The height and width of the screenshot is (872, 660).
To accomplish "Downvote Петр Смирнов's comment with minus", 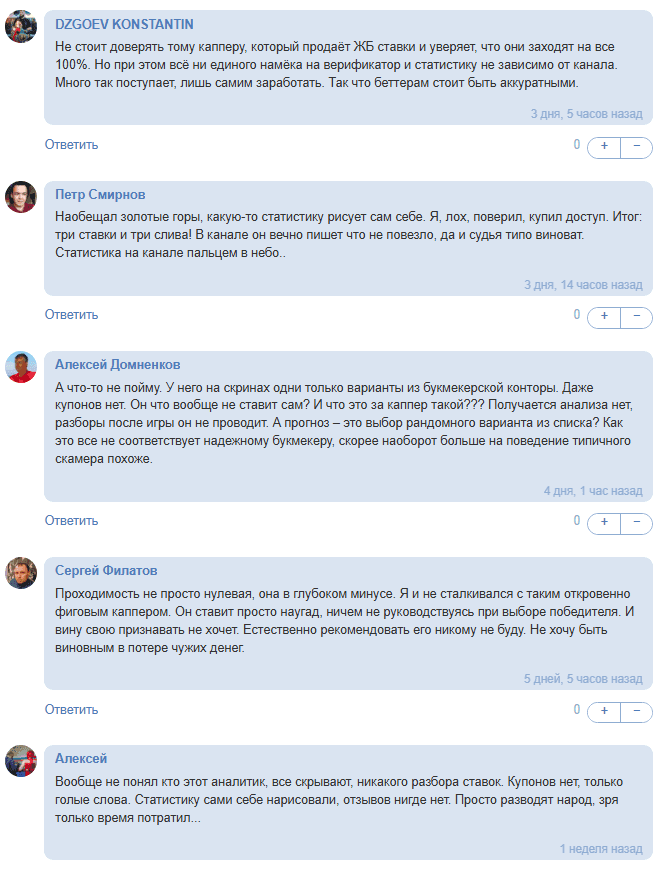I will click(638, 316).
